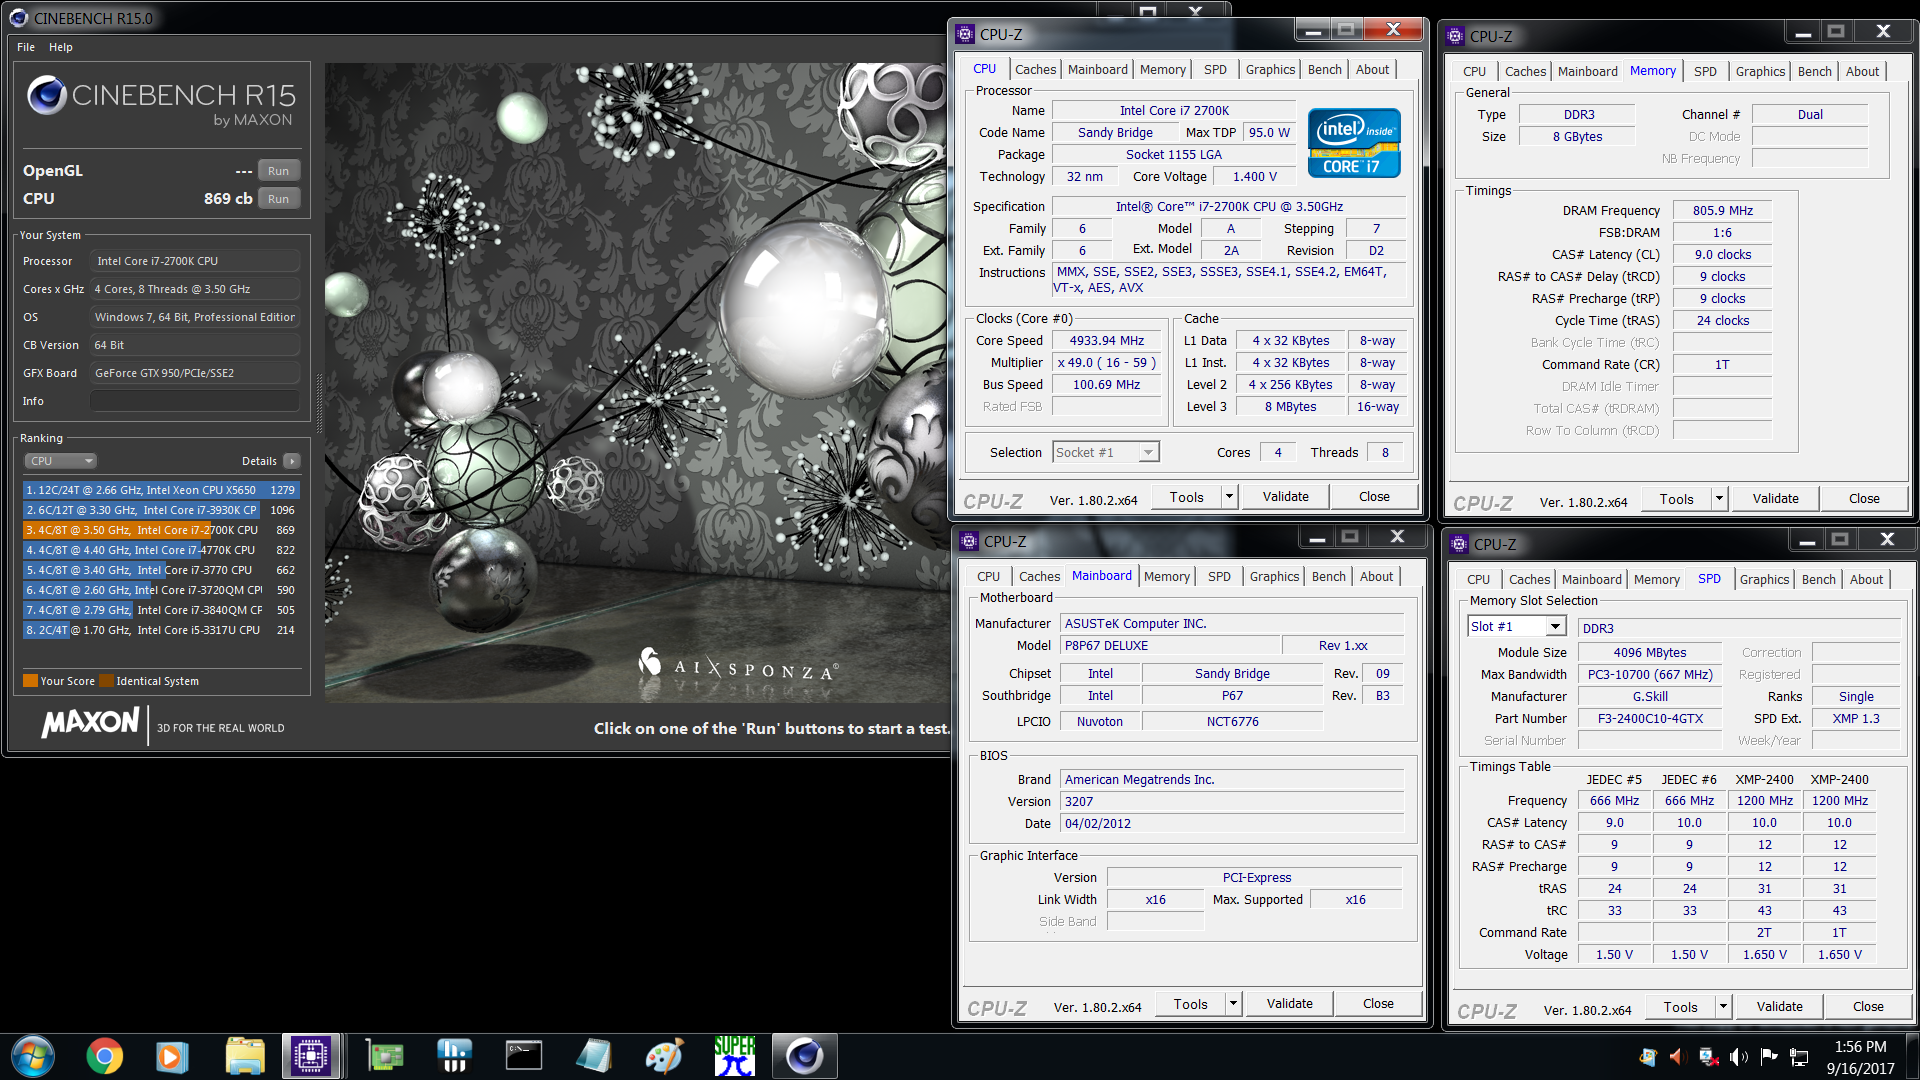The width and height of the screenshot is (1920, 1080).
Task: Click the CPU-Z icon in SPD window title
Action: coord(1459,544)
